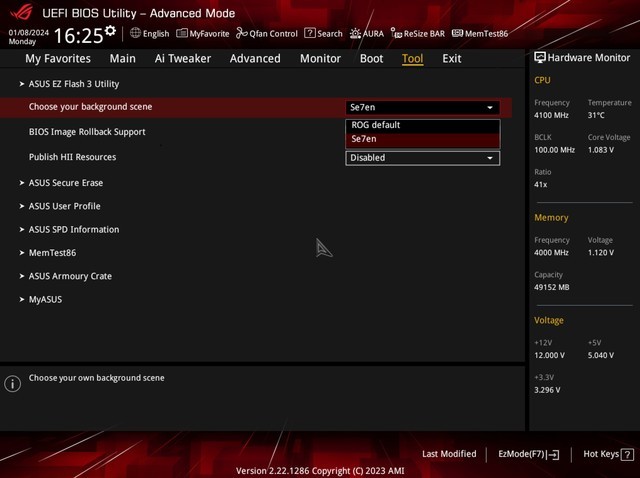The height and width of the screenshot is (478, 640).
Task: Open the Exit tab
Action: coord(452,58)
